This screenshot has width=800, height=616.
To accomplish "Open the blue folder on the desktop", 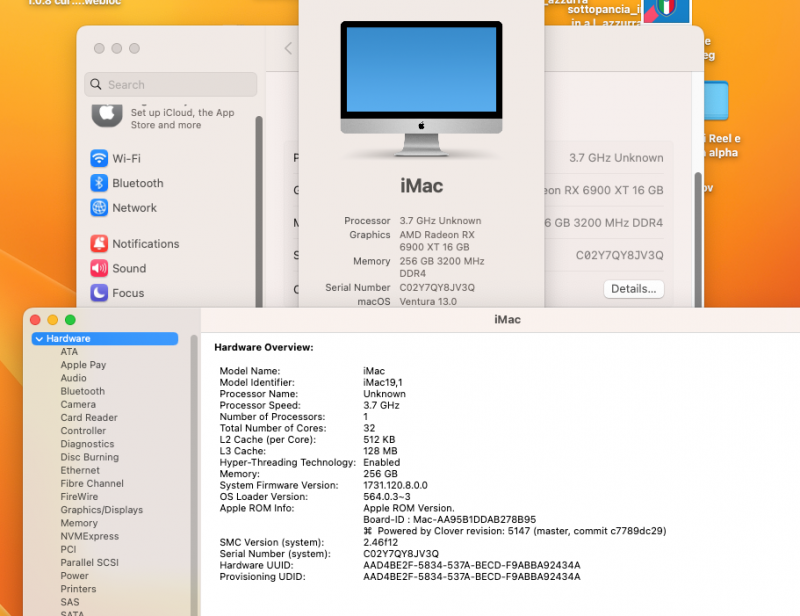I will [715, 101].
